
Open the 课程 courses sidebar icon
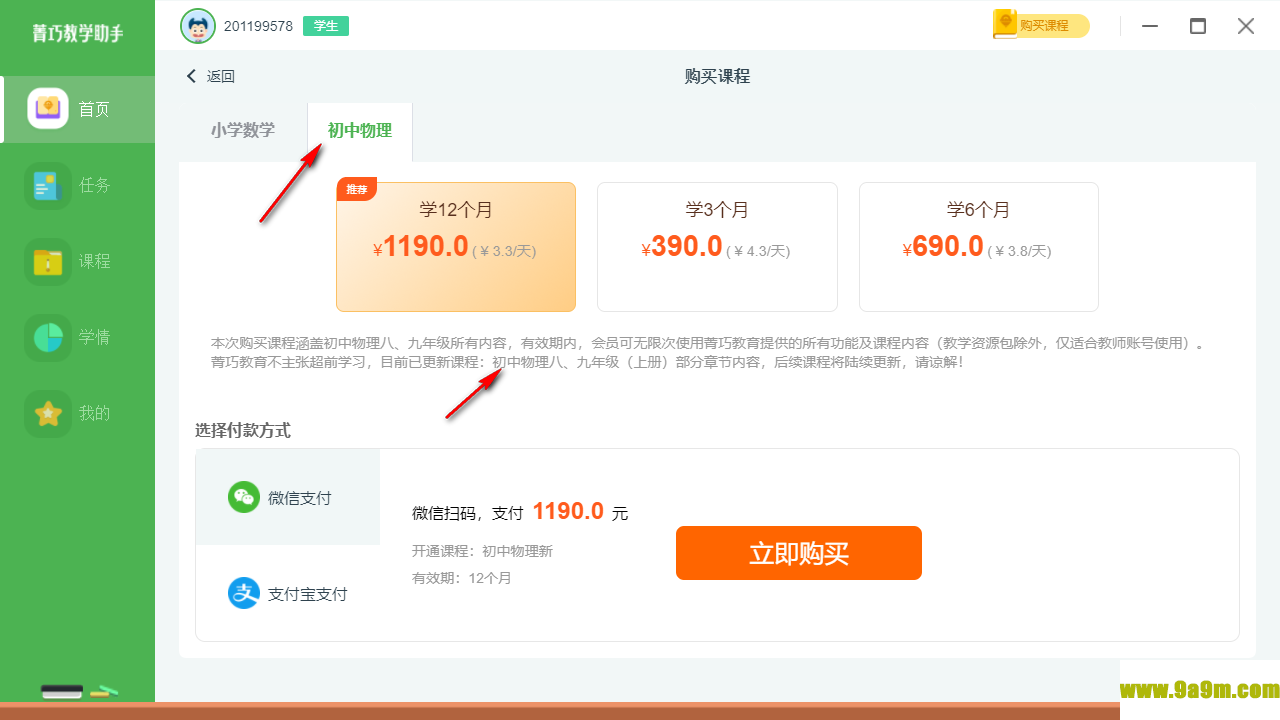(x=48, y=262)
